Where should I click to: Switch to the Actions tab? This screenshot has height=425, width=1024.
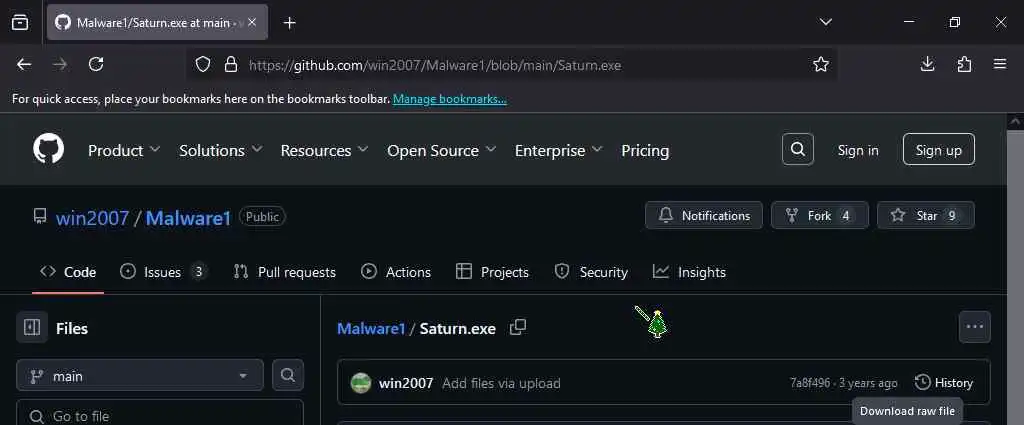[x=396, y=272]
